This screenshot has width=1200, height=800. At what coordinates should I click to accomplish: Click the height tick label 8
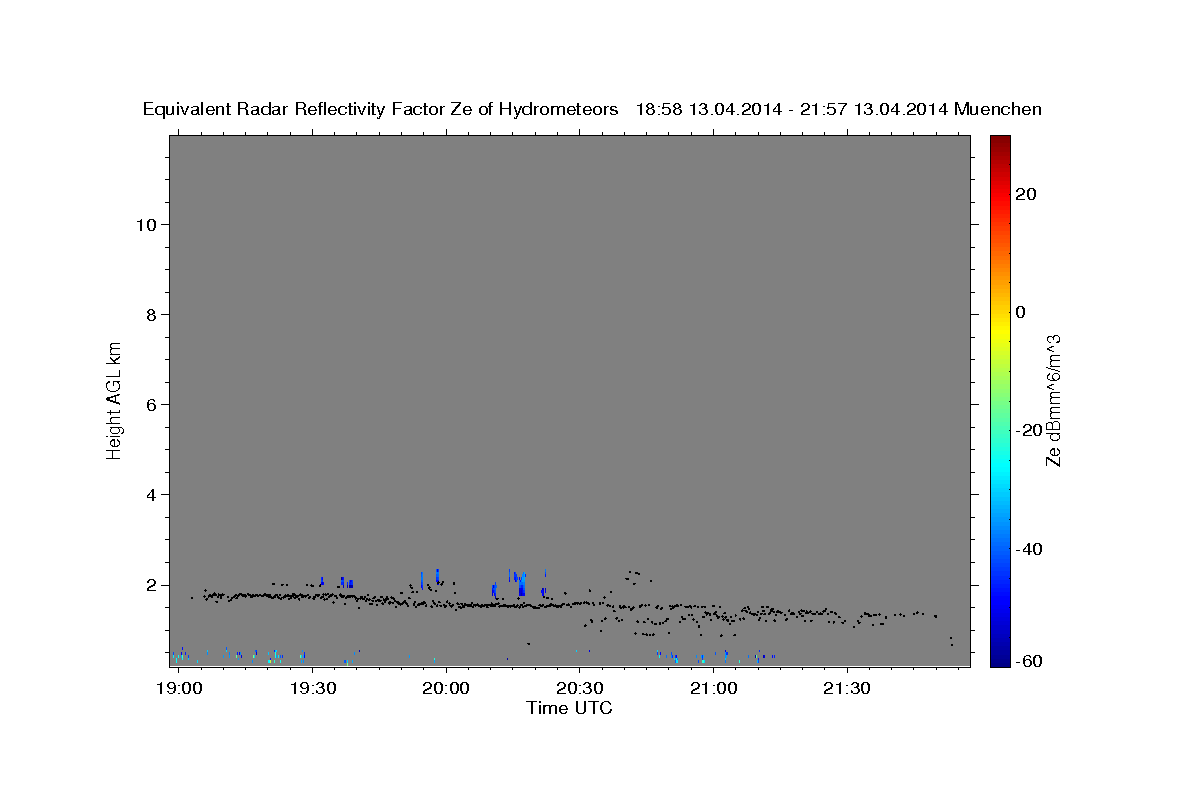click(151, 315)
